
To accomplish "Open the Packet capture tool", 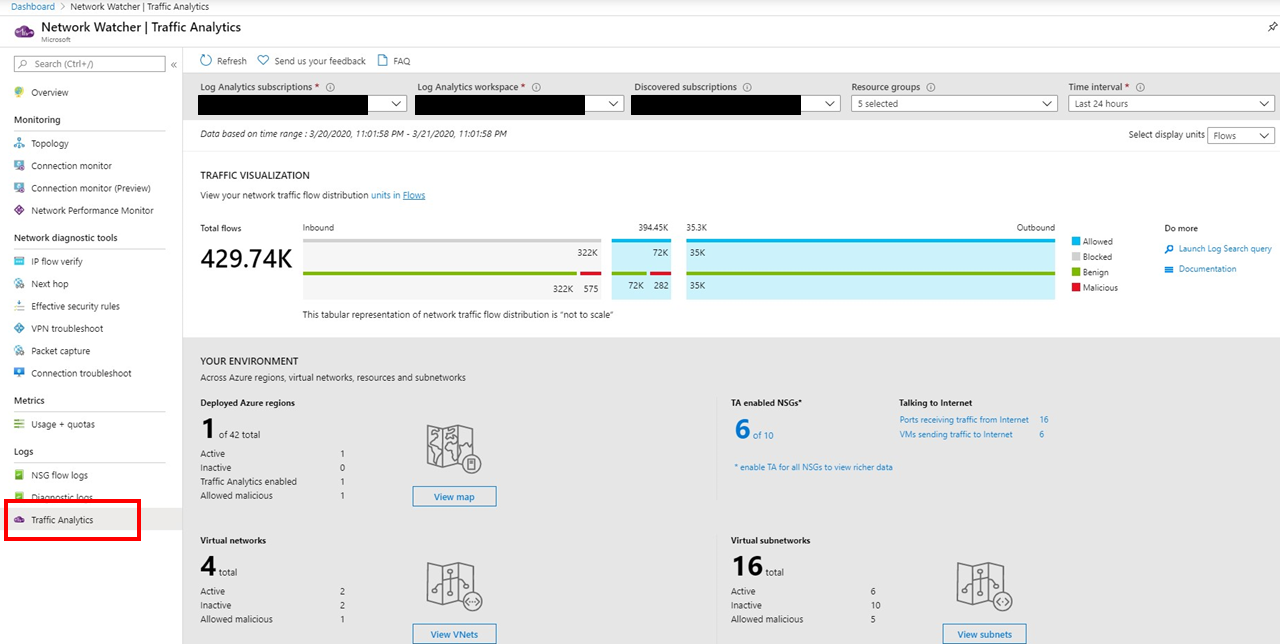I will 64,350.
